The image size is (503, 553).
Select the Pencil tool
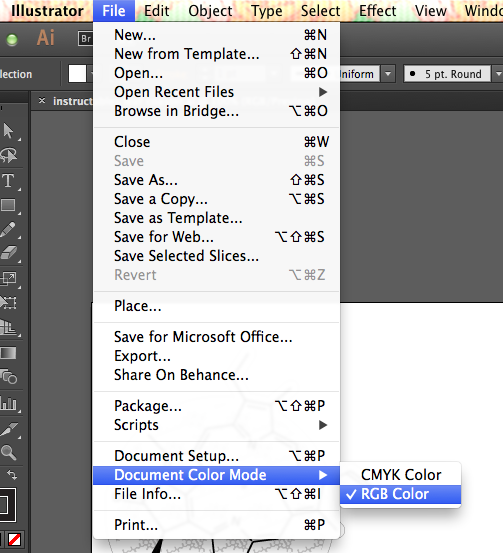pyautogui.click(x=8, y=229)
